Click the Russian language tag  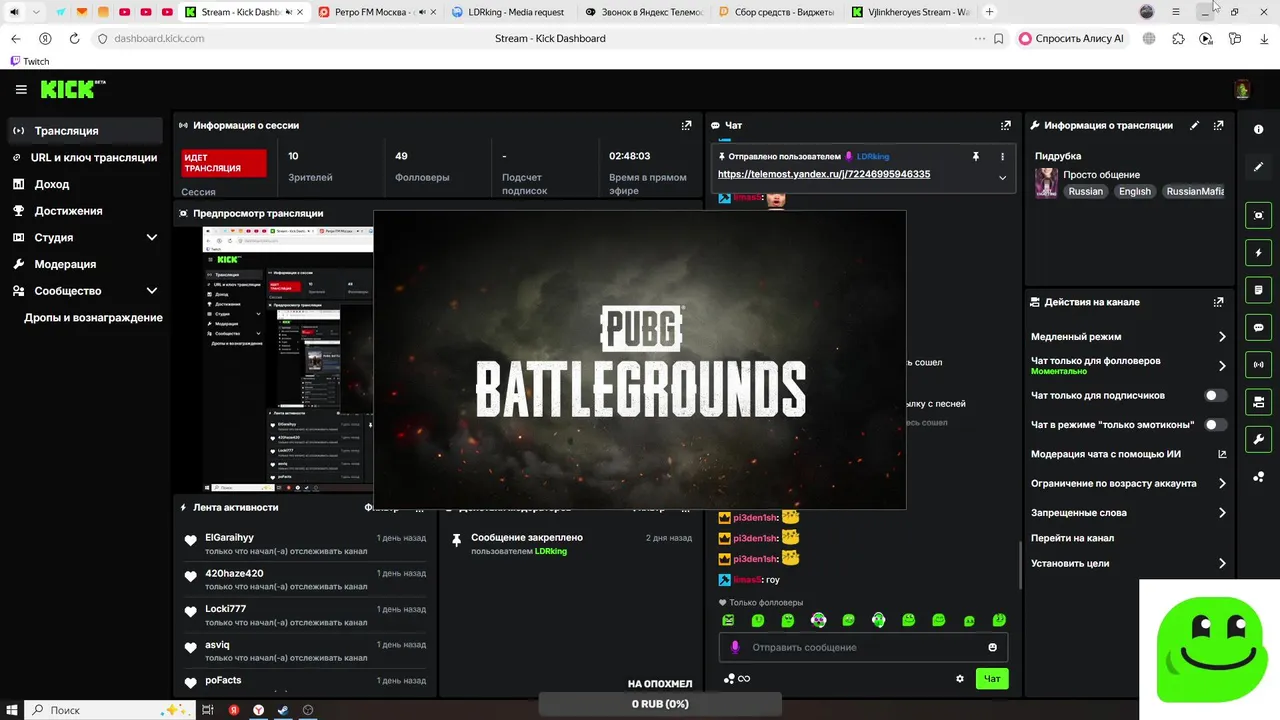1085,191
